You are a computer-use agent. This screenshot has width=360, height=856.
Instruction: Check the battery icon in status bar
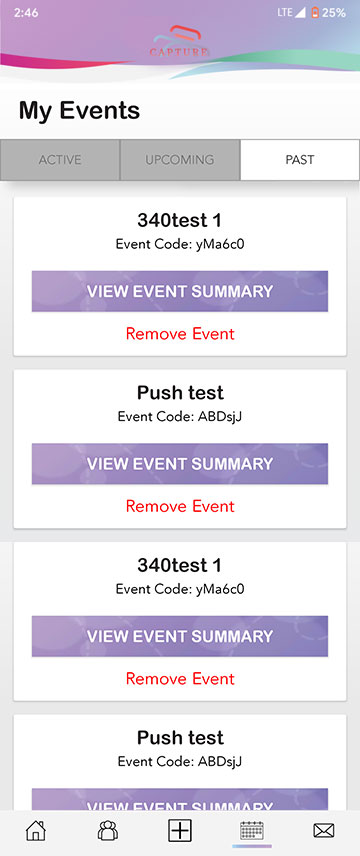tap(315, 13)
